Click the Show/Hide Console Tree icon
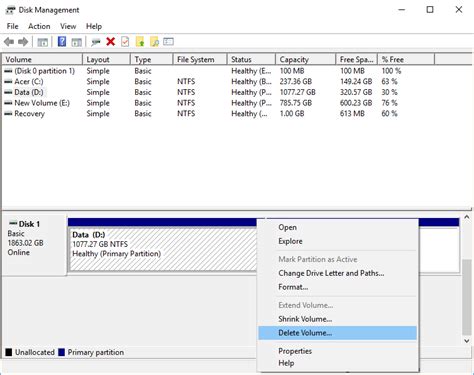474x375 pixels. (42, 42)
